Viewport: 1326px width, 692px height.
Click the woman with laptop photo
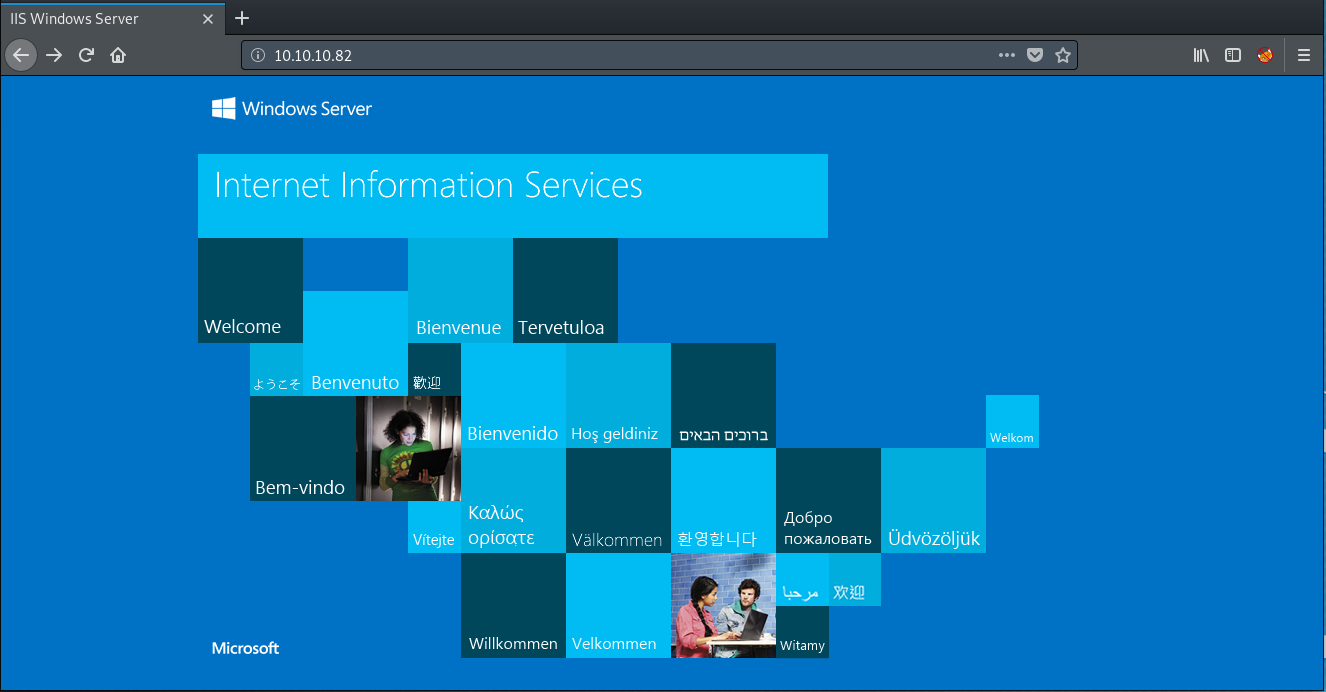point(408,448)
